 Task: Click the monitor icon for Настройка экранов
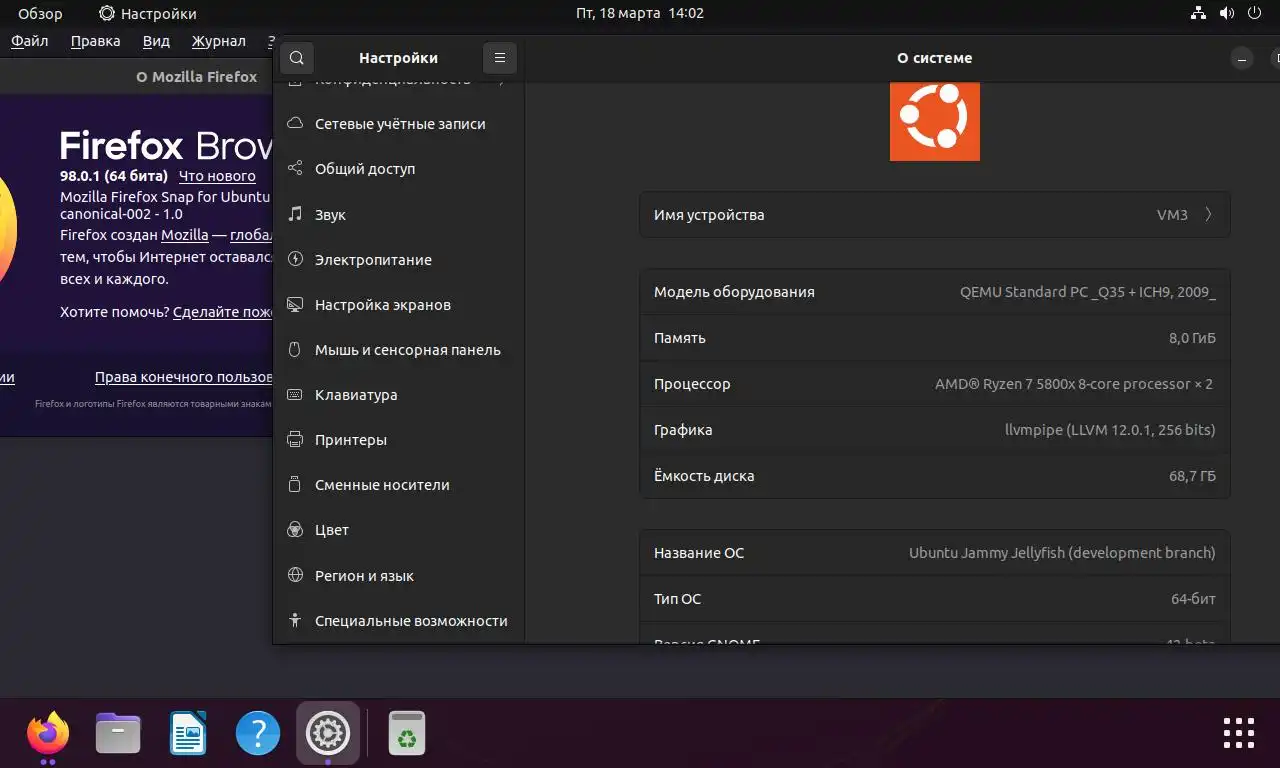[295, 304]
